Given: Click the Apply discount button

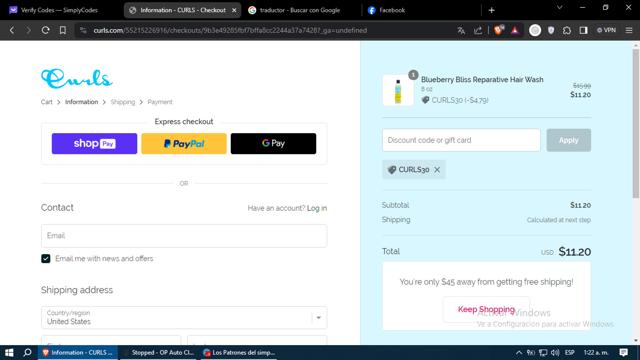Looking at the screenshot, I should (569, 140).
